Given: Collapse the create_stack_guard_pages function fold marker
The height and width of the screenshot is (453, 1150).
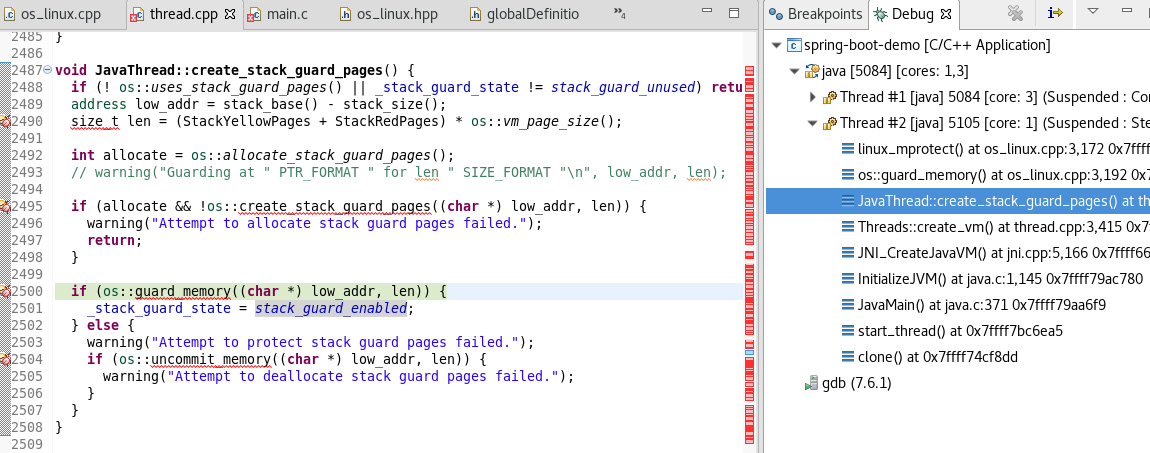Looking at the screenshot, I should (x=48, y=70).
